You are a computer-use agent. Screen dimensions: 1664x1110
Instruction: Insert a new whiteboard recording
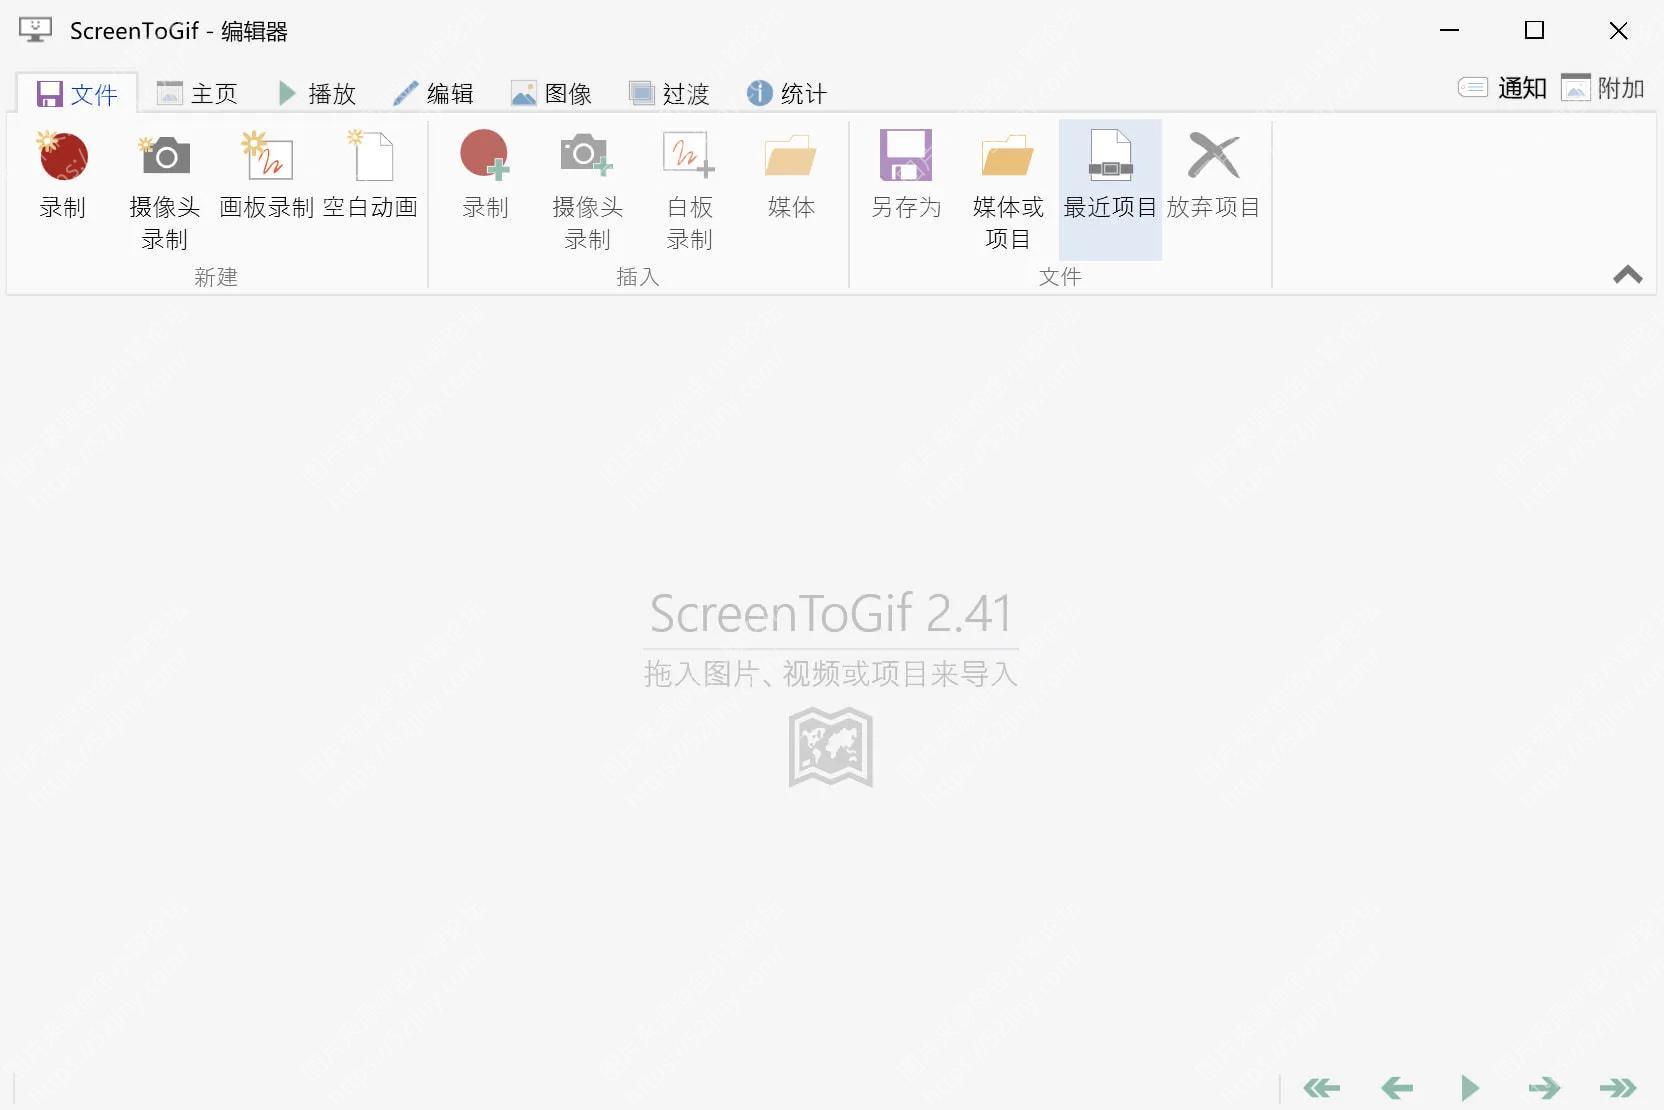689,190
